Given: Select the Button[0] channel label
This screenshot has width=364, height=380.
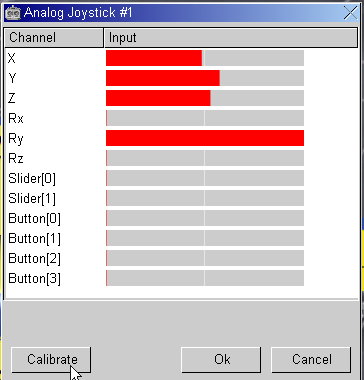Looking at the screenshot, I should pos(34,219).
